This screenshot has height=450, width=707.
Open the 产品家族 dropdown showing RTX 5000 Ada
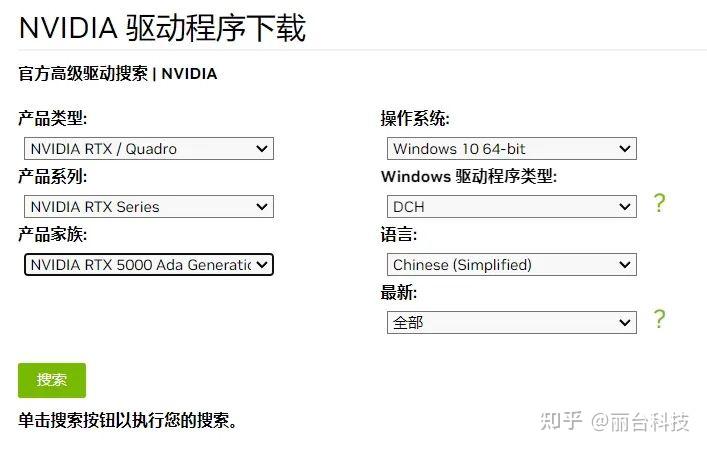(148, 265)
